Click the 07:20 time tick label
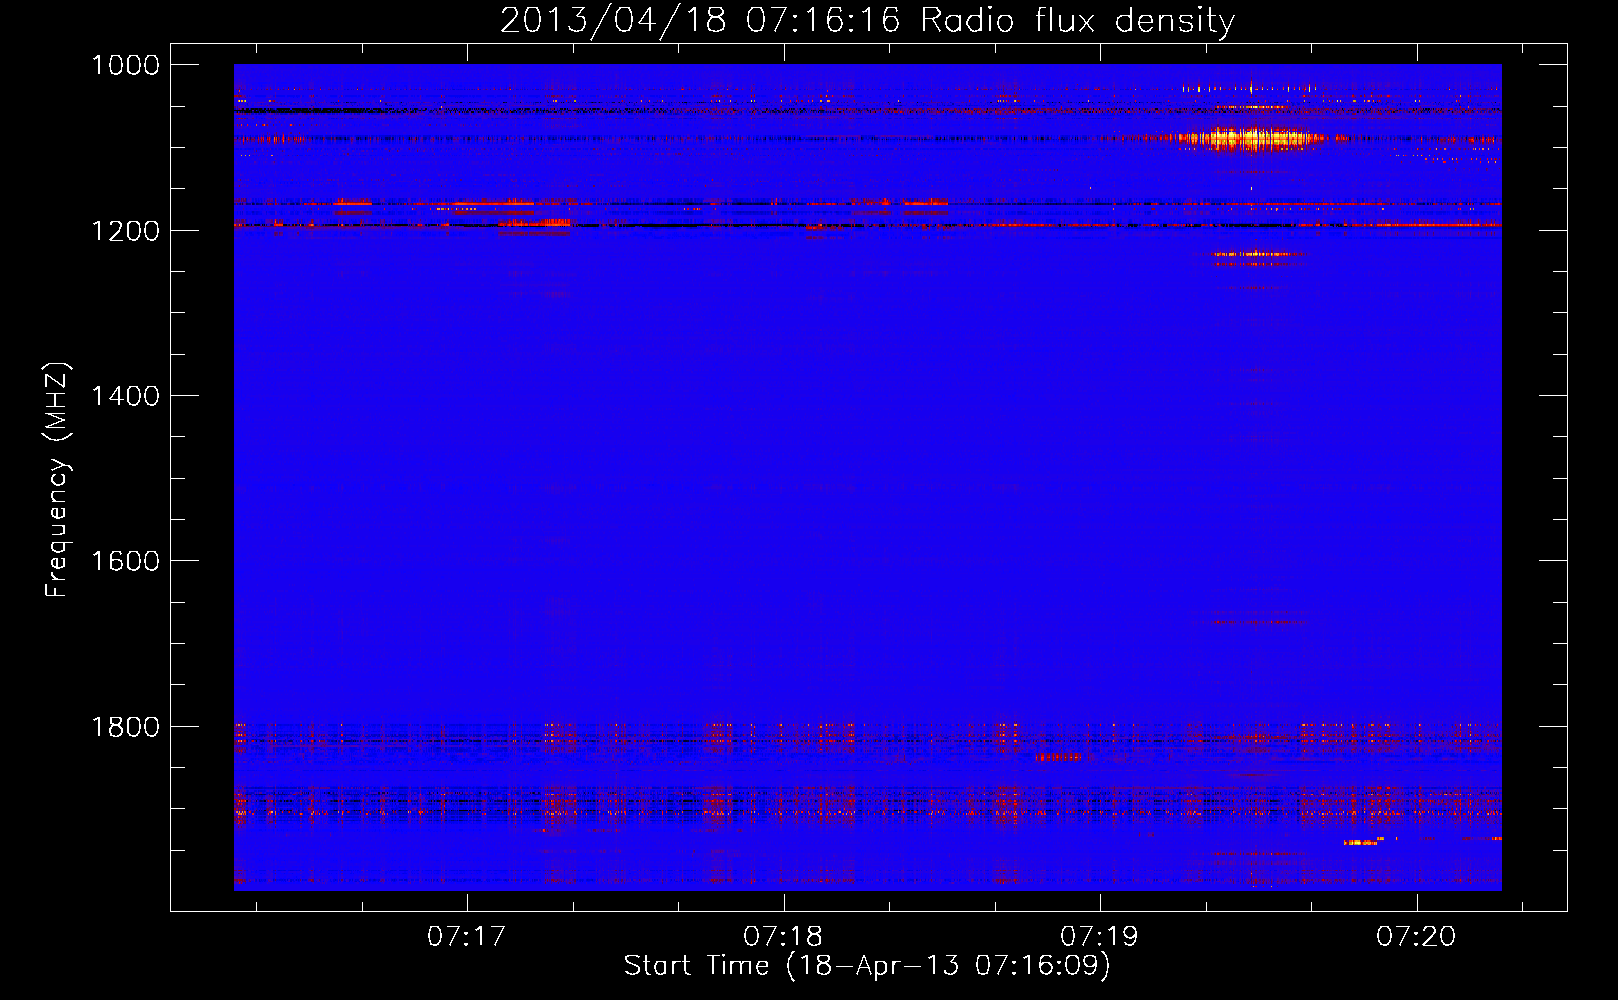 click(x=1416, y=937)
